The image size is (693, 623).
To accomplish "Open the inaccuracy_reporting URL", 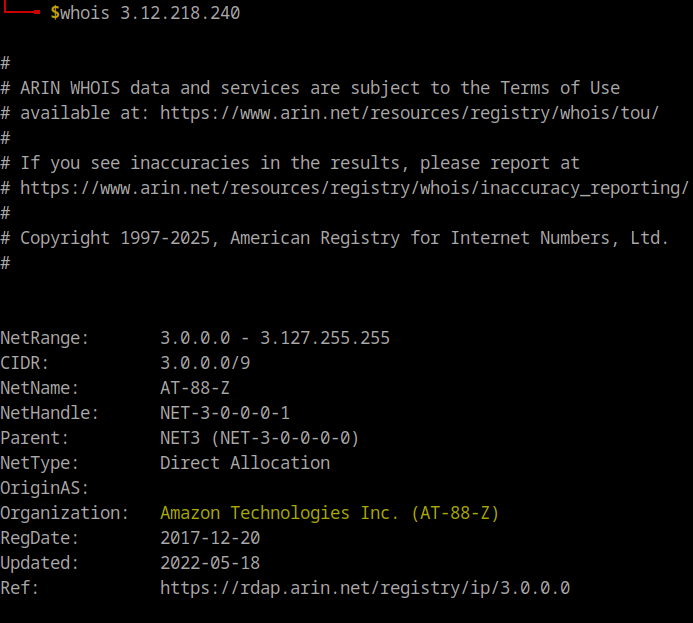I will pyautogui.click(x=354, y=188).
